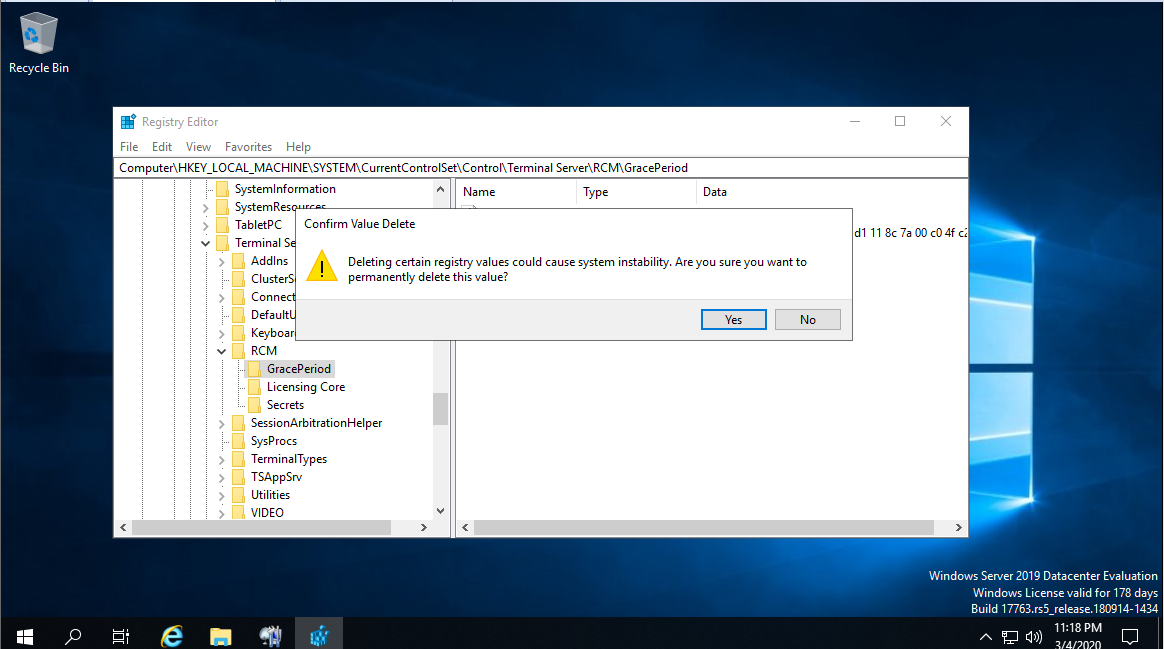1164x649 pixels.
Task: Cancel deletion with the No button
Action: click(808, 319)
